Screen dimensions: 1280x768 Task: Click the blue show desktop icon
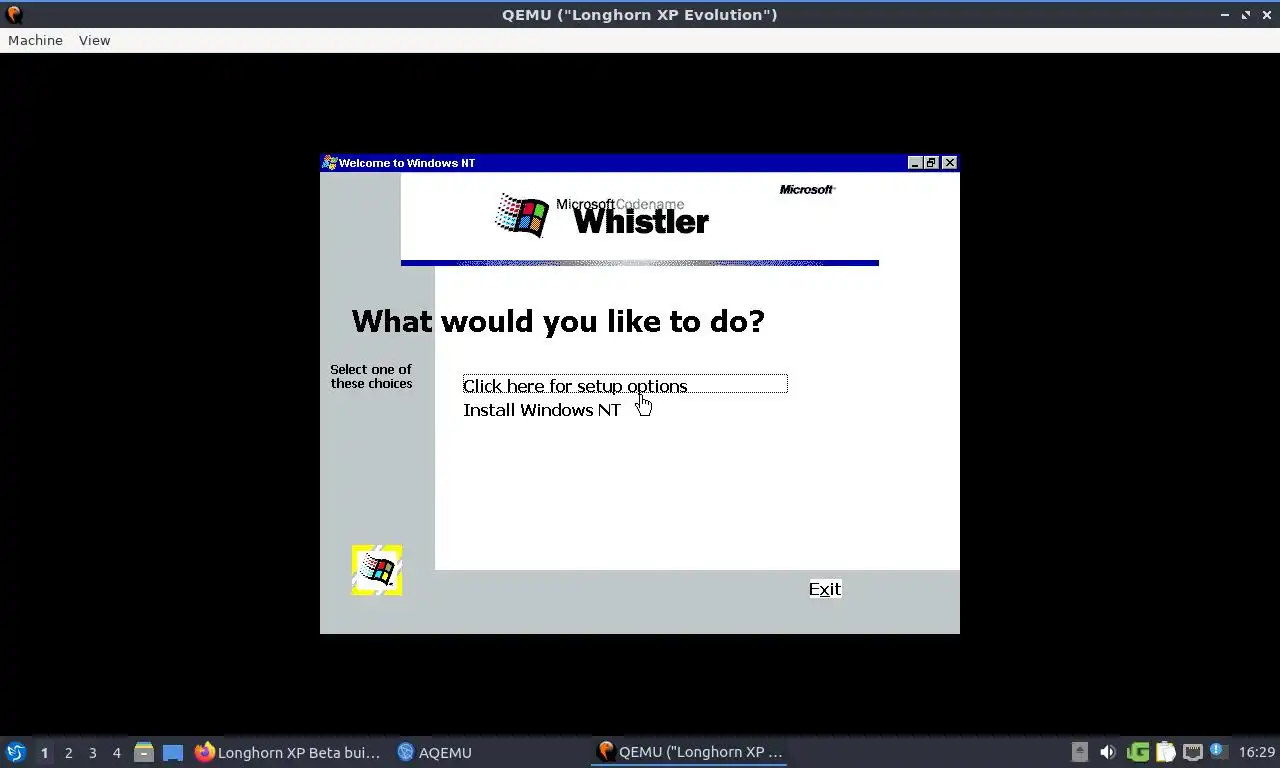(x=173, y=752)
